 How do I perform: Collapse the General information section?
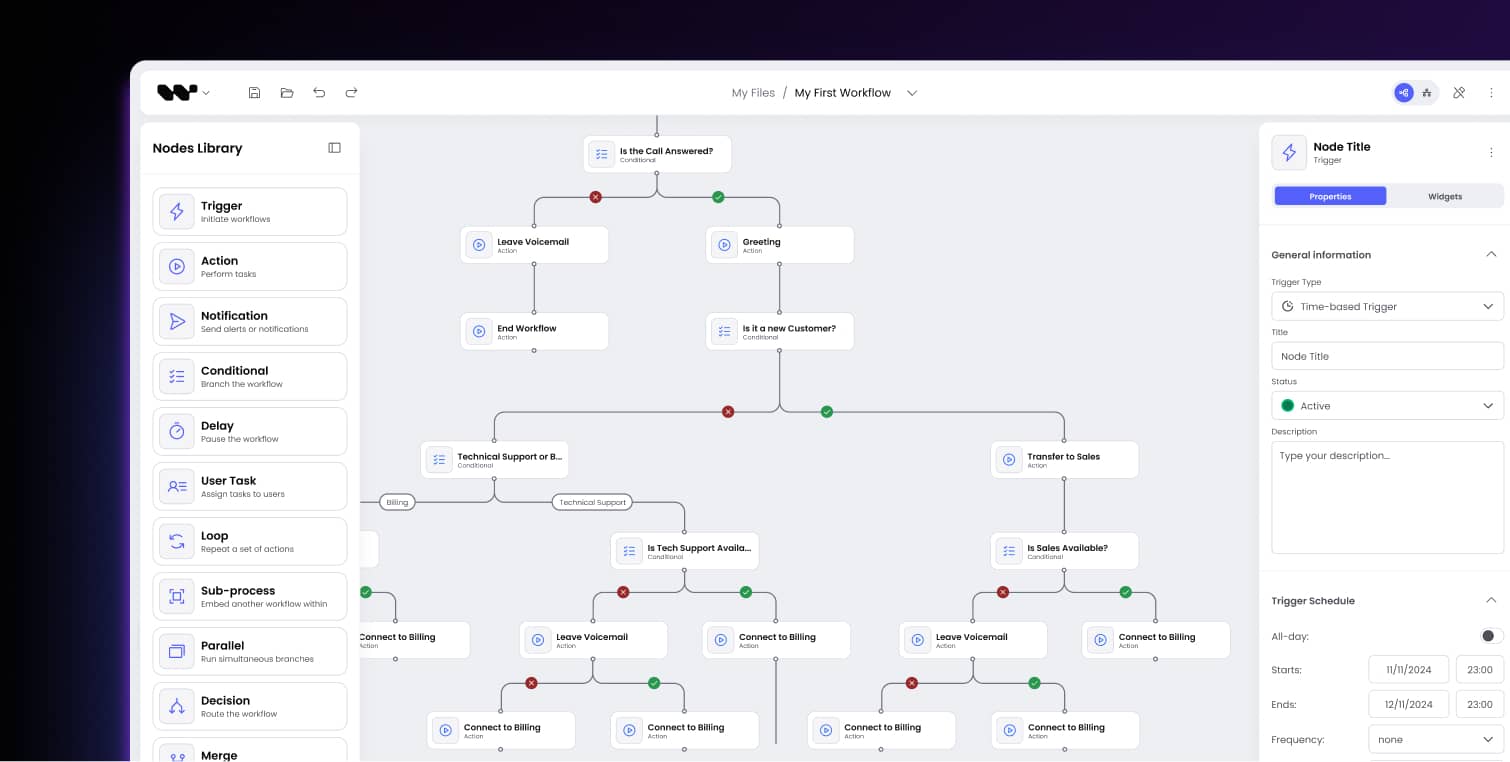click(1490, 254)
